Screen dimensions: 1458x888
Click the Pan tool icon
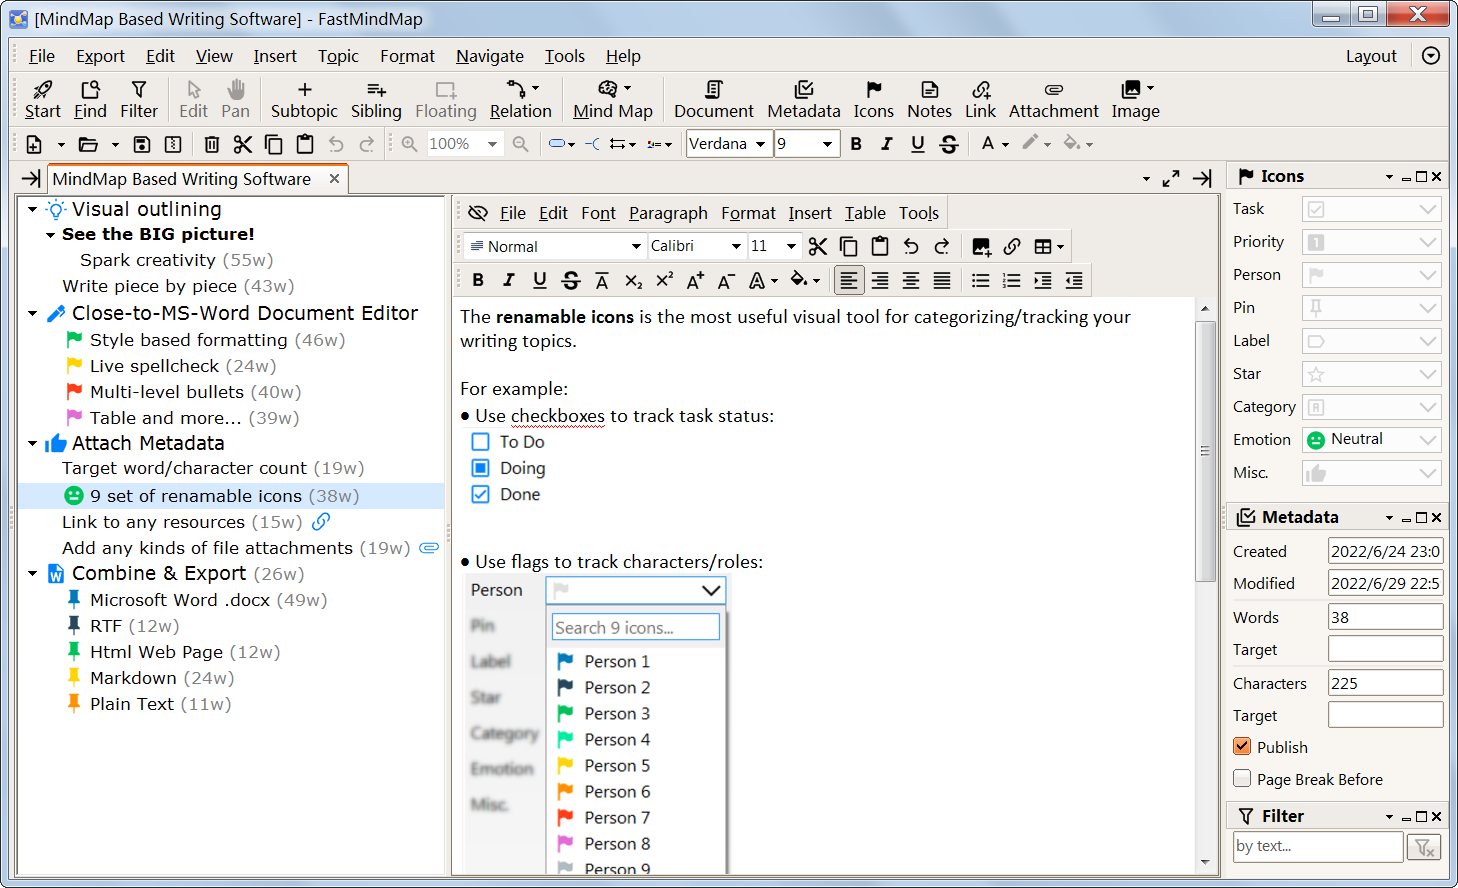(x=236, y=99)
